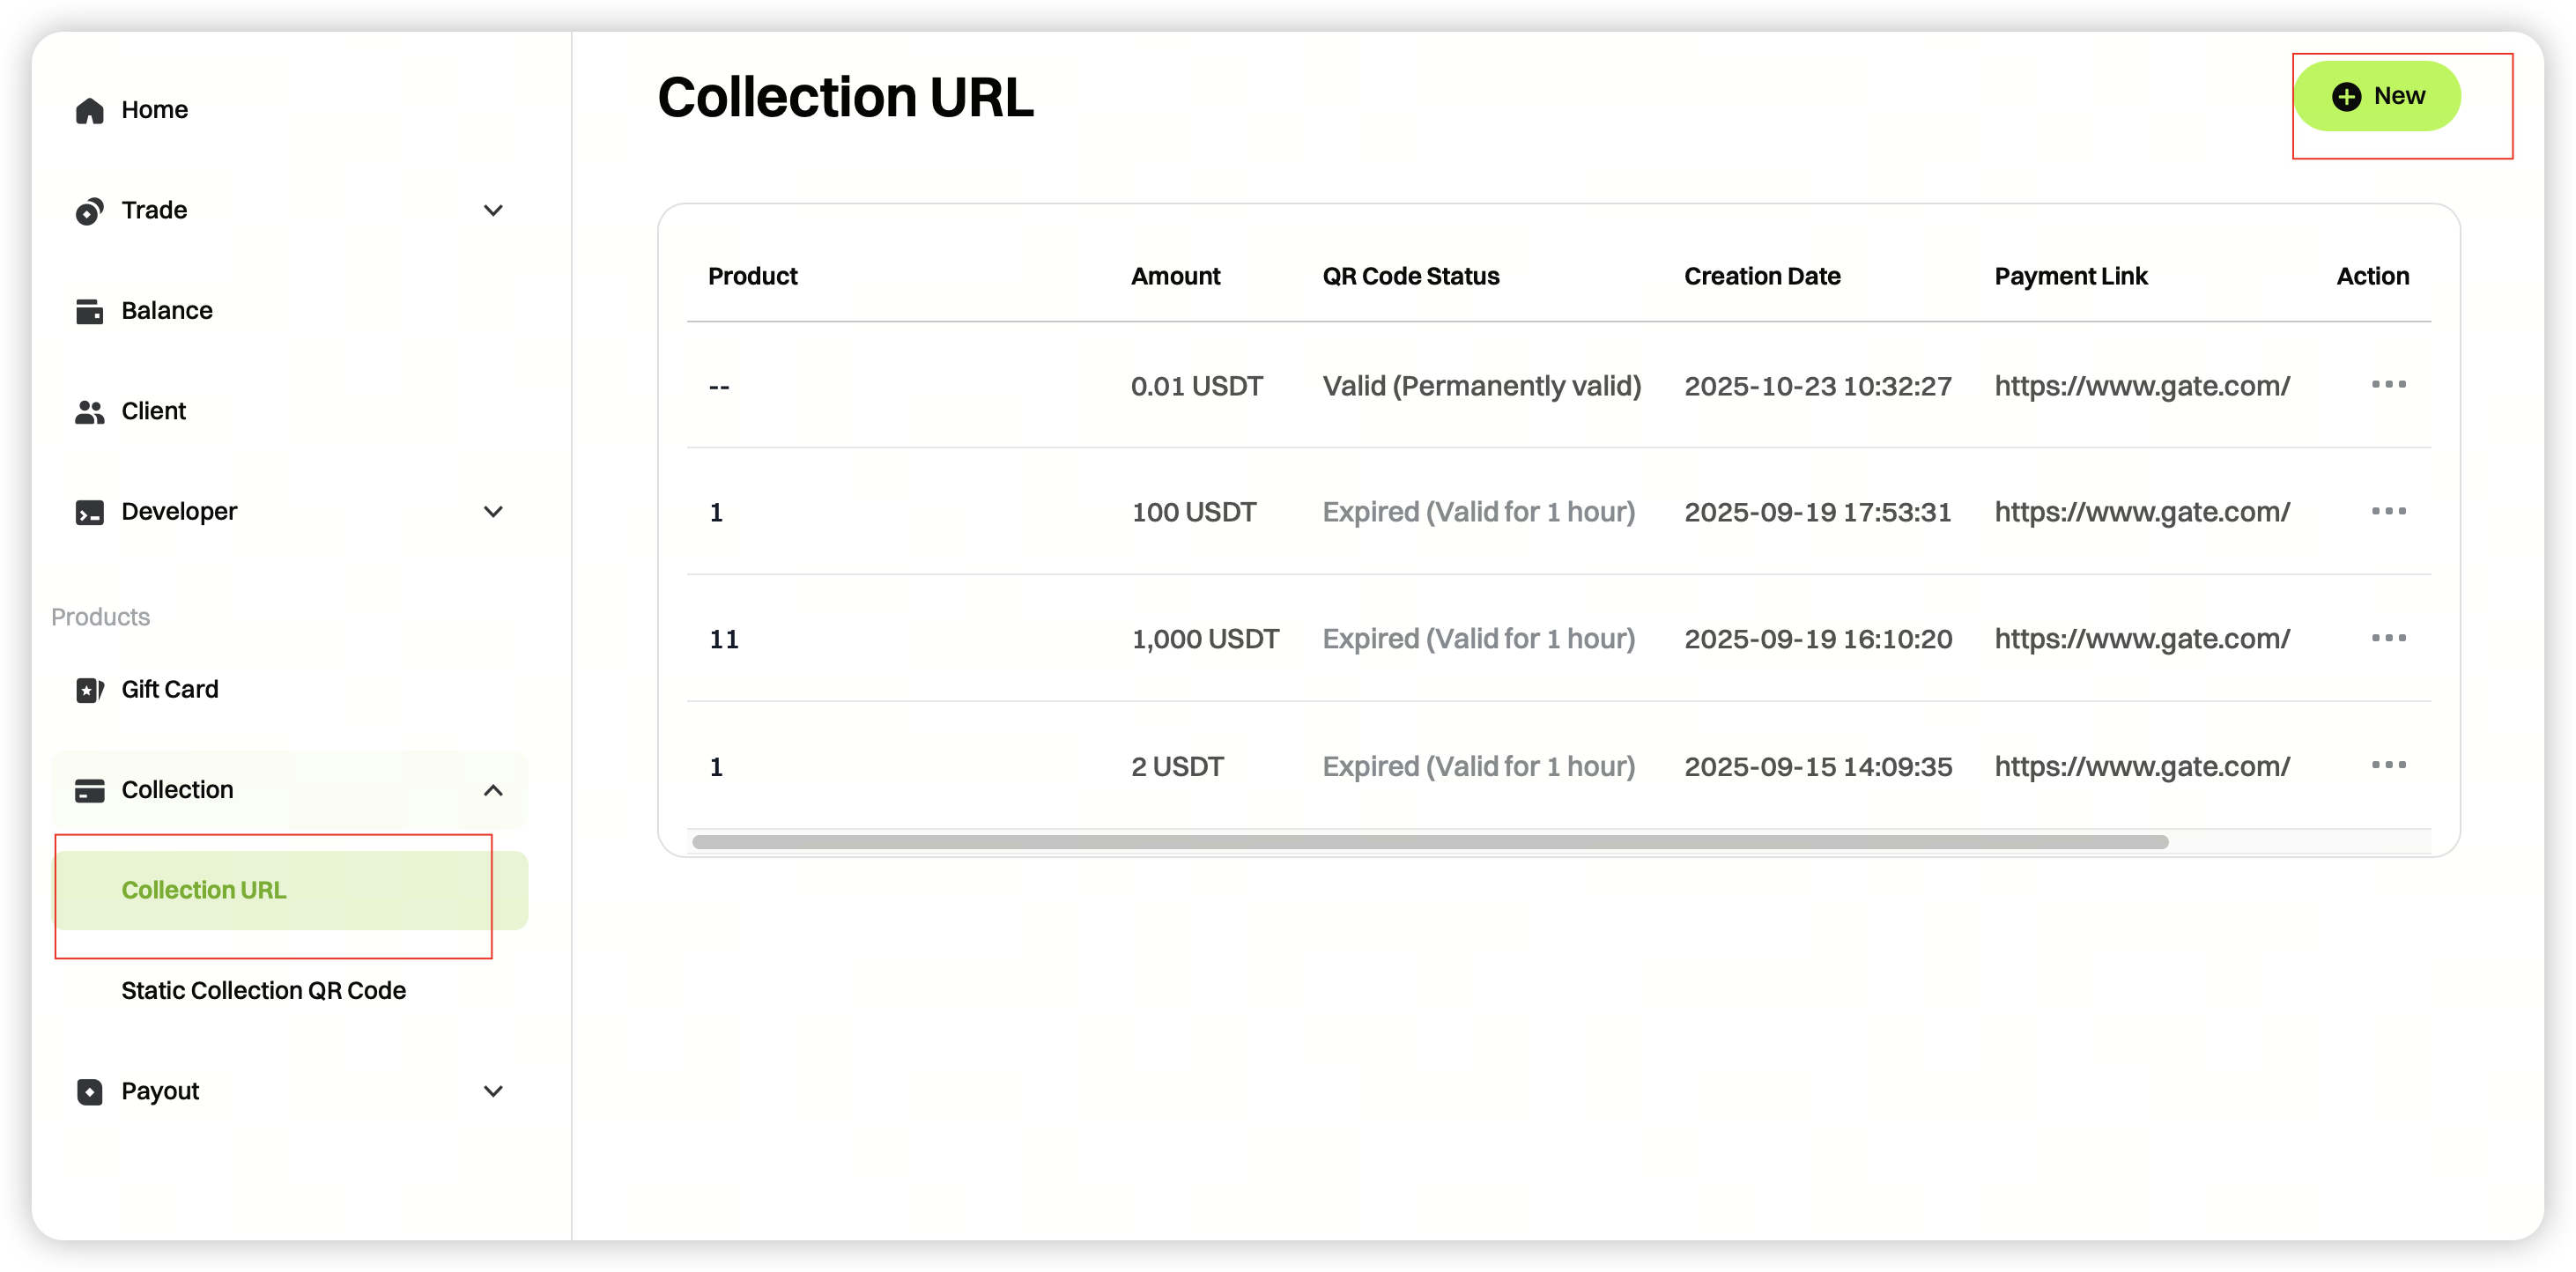Click the Payout icon in sidebar

[x=90, y=1092]
